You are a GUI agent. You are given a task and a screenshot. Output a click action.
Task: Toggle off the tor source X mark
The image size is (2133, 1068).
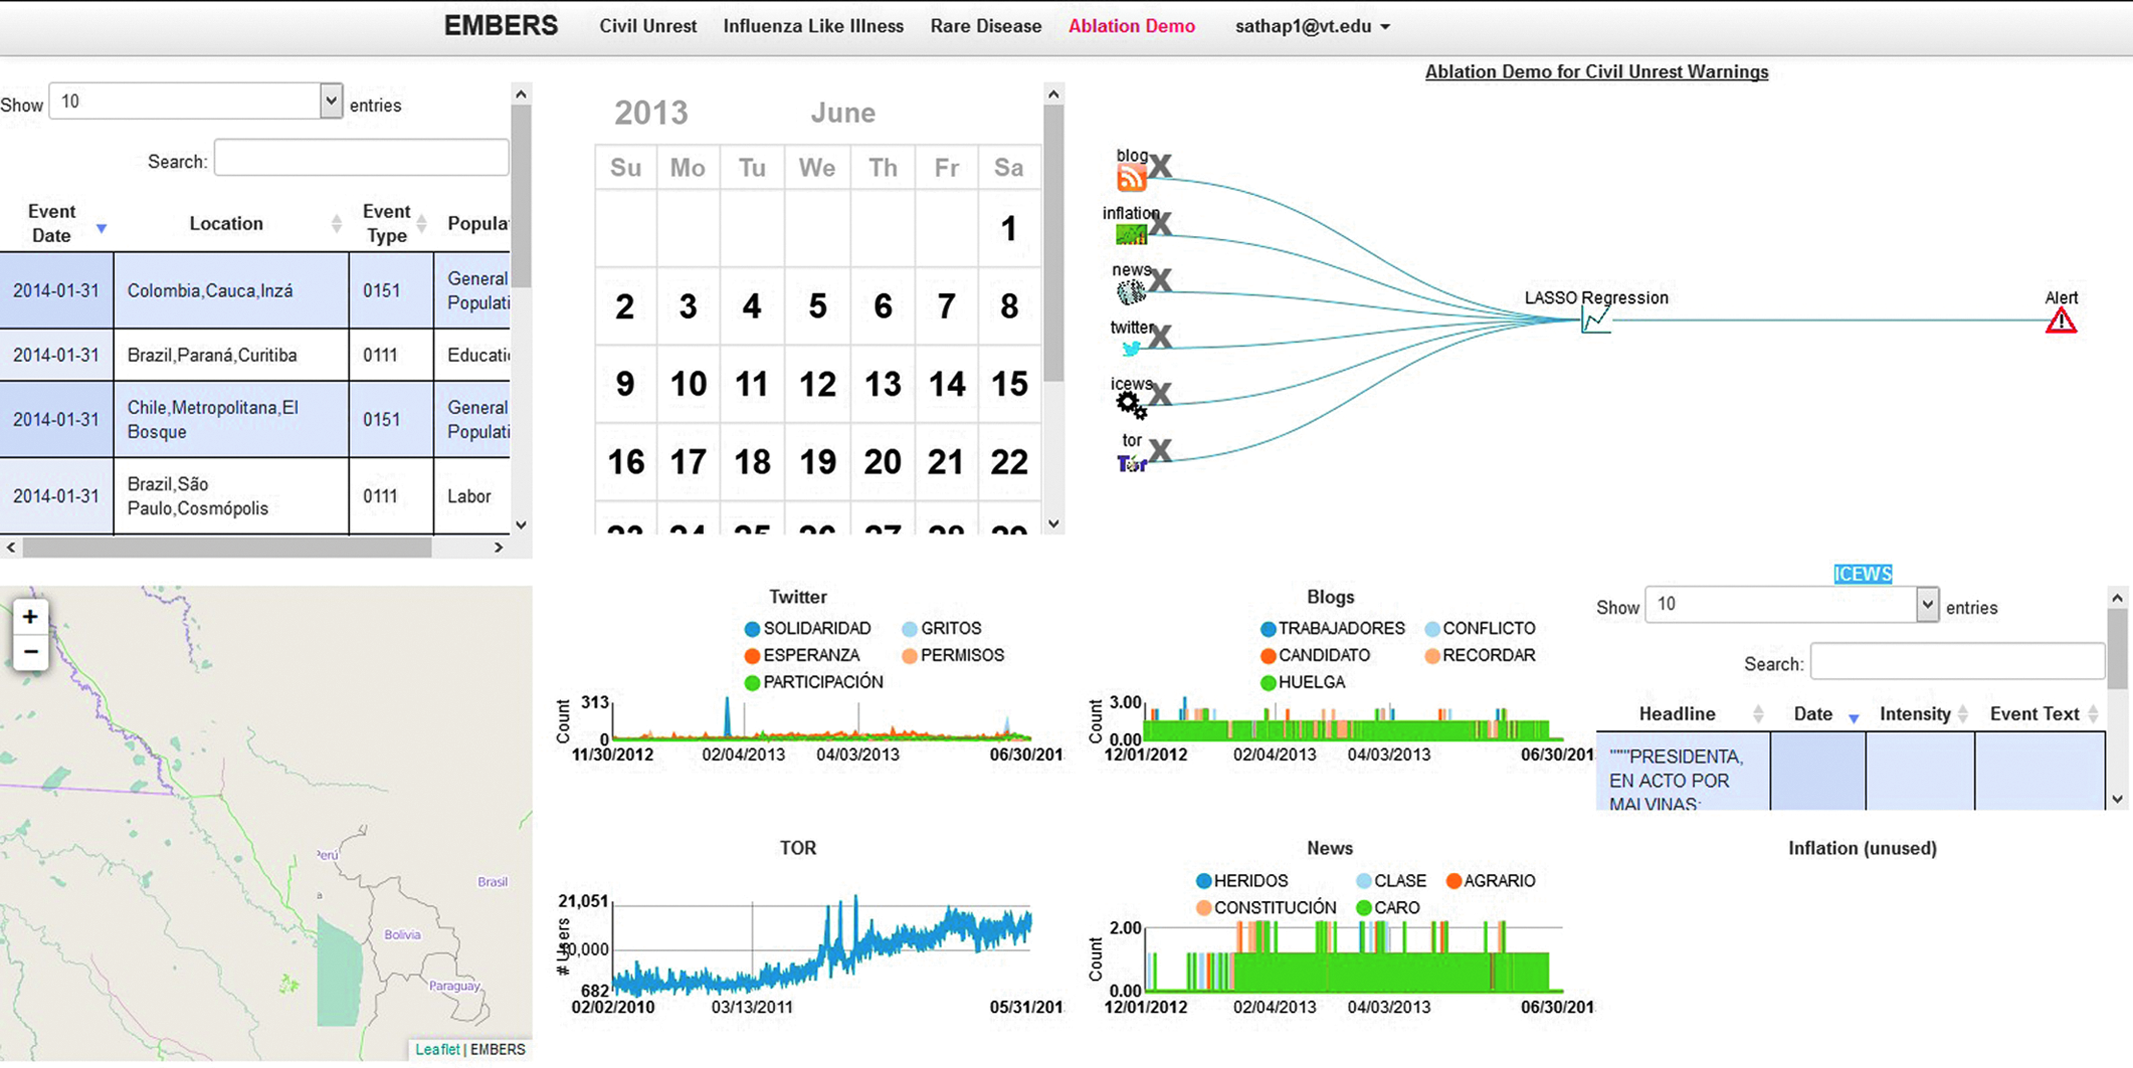[x=1160, y=450]
